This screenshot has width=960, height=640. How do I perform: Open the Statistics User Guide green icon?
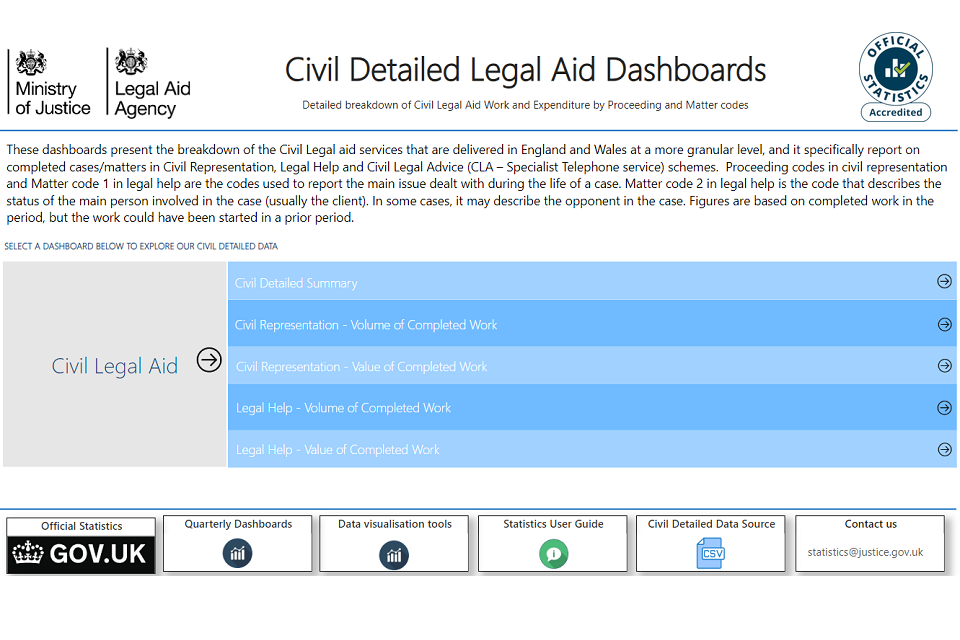coord(553,553)
